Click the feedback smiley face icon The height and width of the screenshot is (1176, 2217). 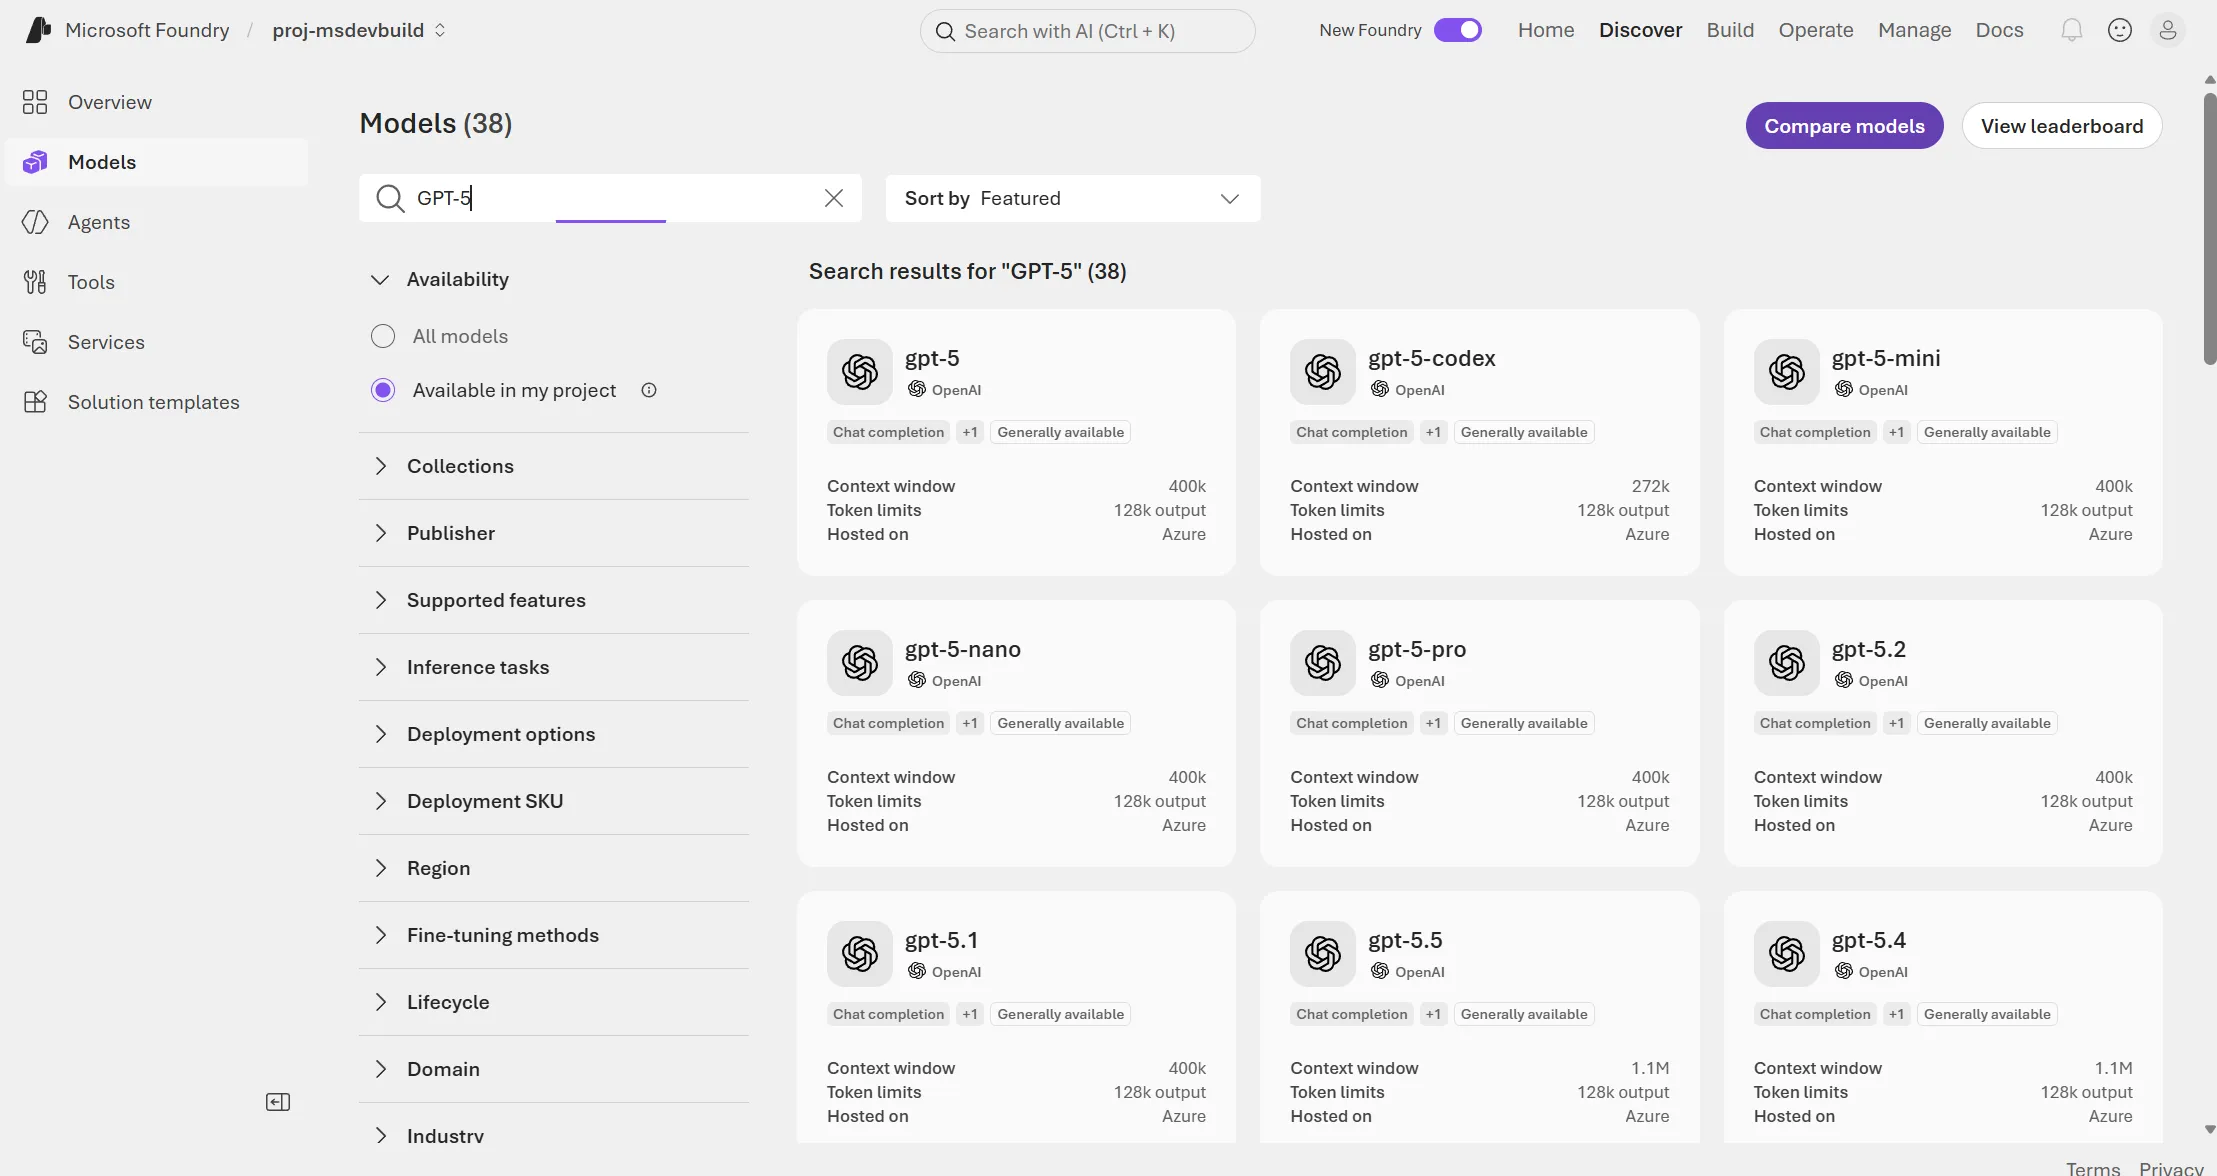tap(2120, 30)
